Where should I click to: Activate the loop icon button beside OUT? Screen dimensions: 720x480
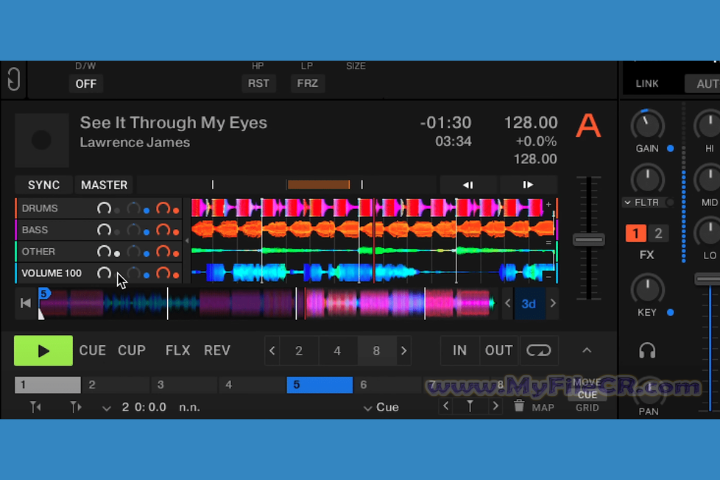click(x=538, y=350)
